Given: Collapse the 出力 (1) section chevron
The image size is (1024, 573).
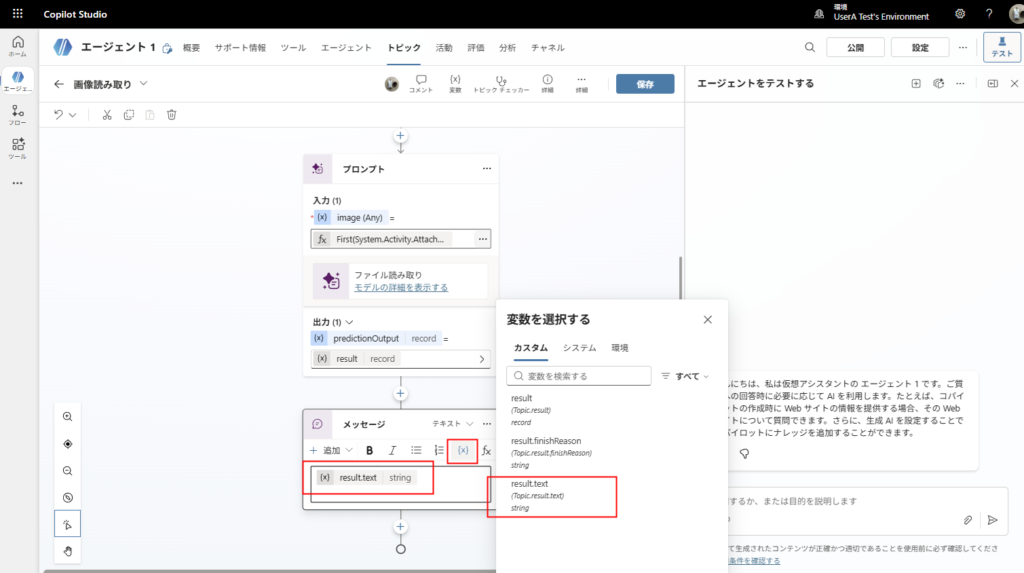Looking at the screenshot, I should 349,322.
